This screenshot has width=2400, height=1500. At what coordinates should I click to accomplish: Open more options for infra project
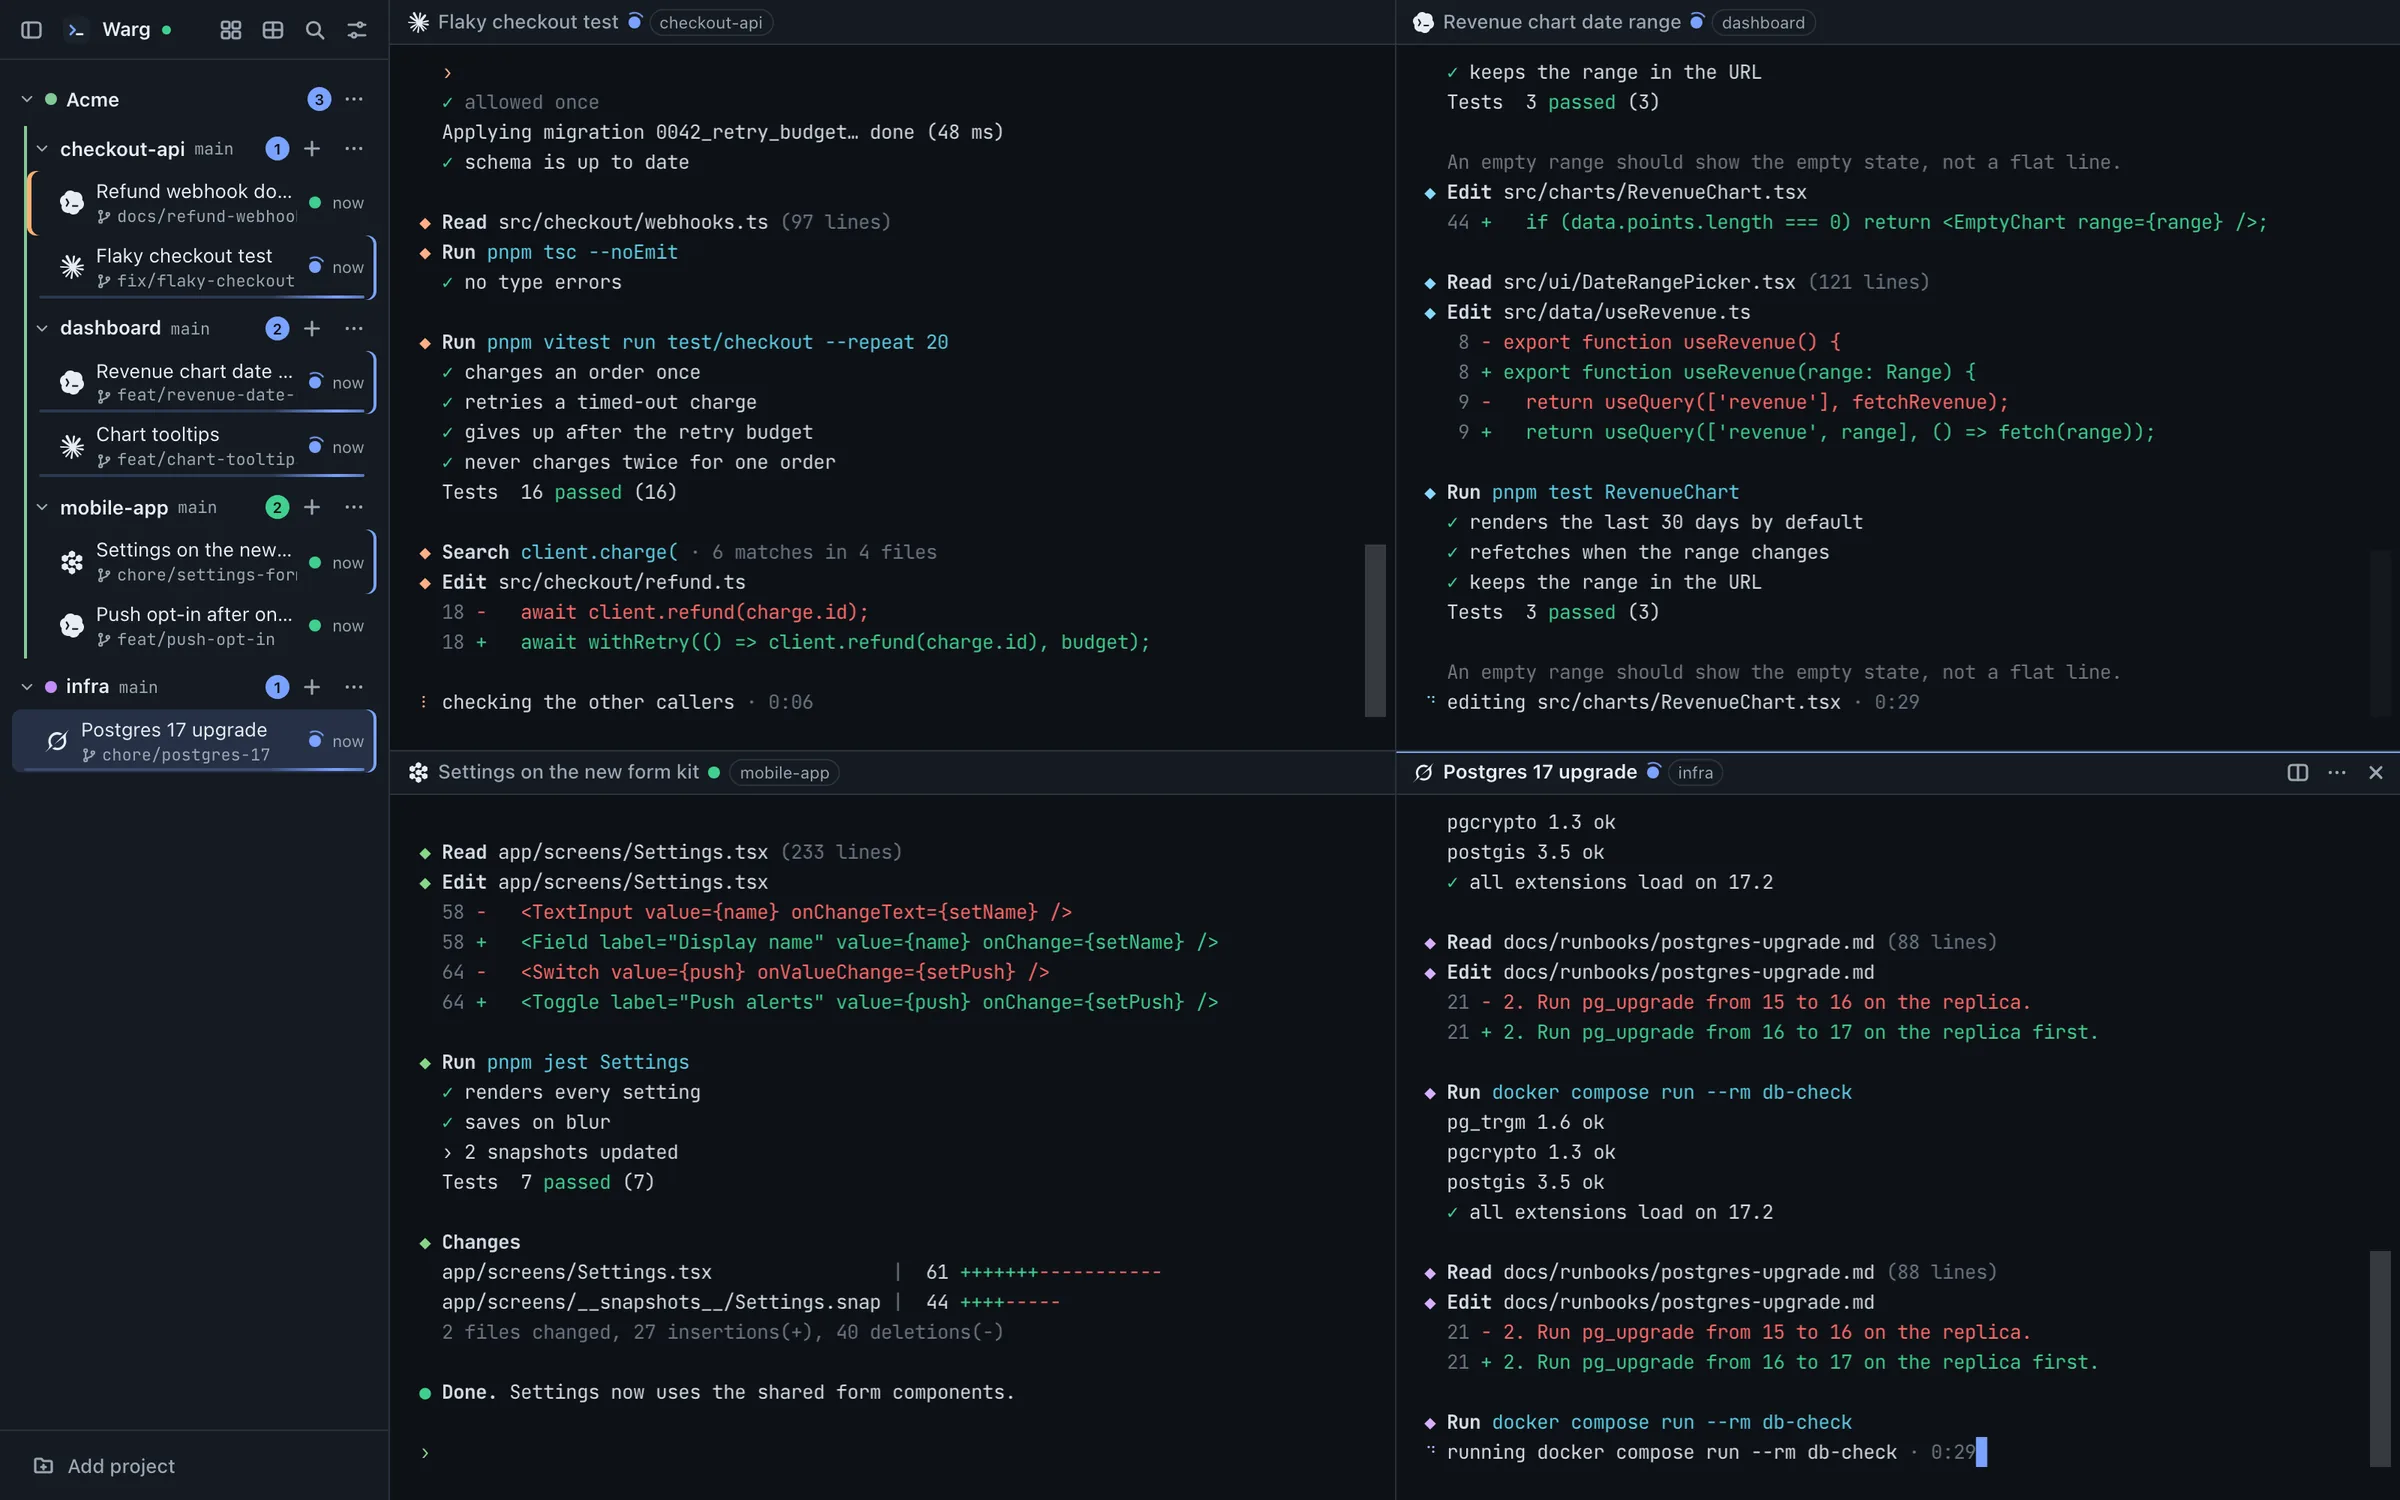point(354,687)
